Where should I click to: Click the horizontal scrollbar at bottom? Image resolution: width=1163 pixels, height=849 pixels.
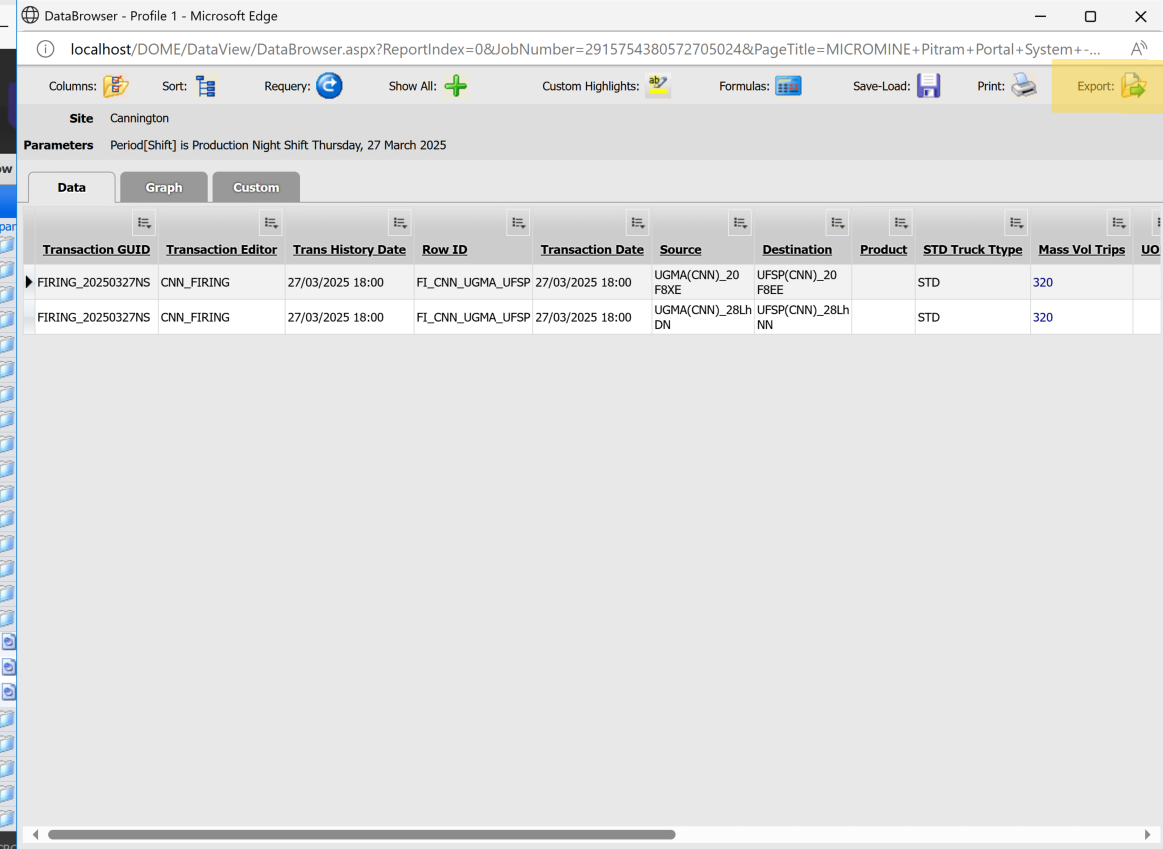pyautogui.click(x=362, y=834)
